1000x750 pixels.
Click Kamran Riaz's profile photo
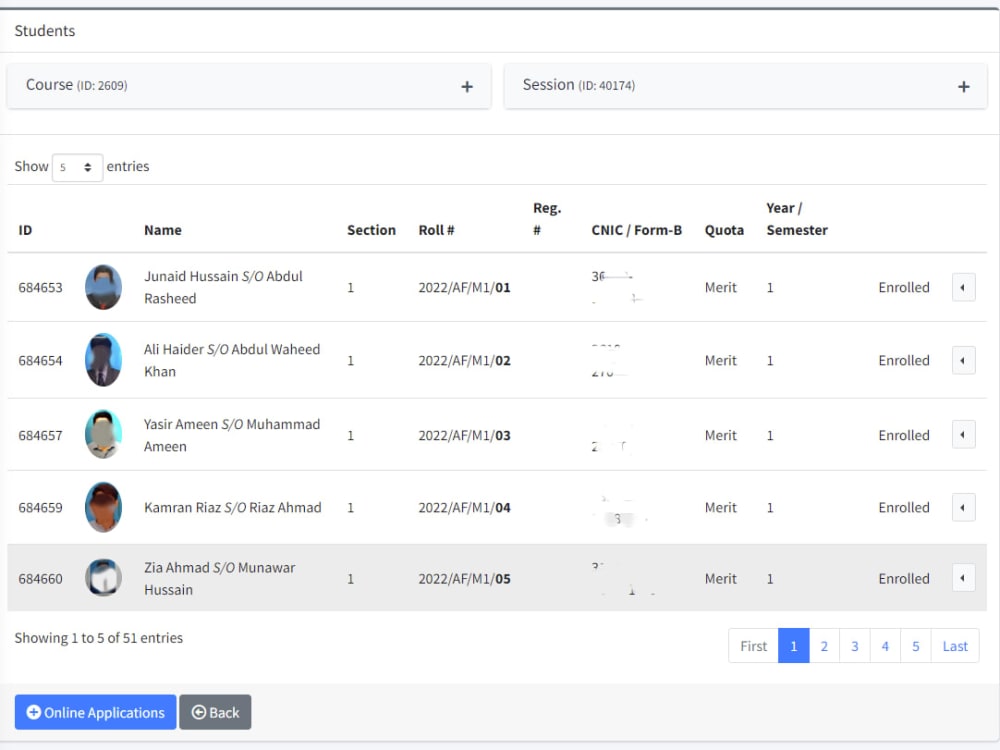(x=103, y=507)
